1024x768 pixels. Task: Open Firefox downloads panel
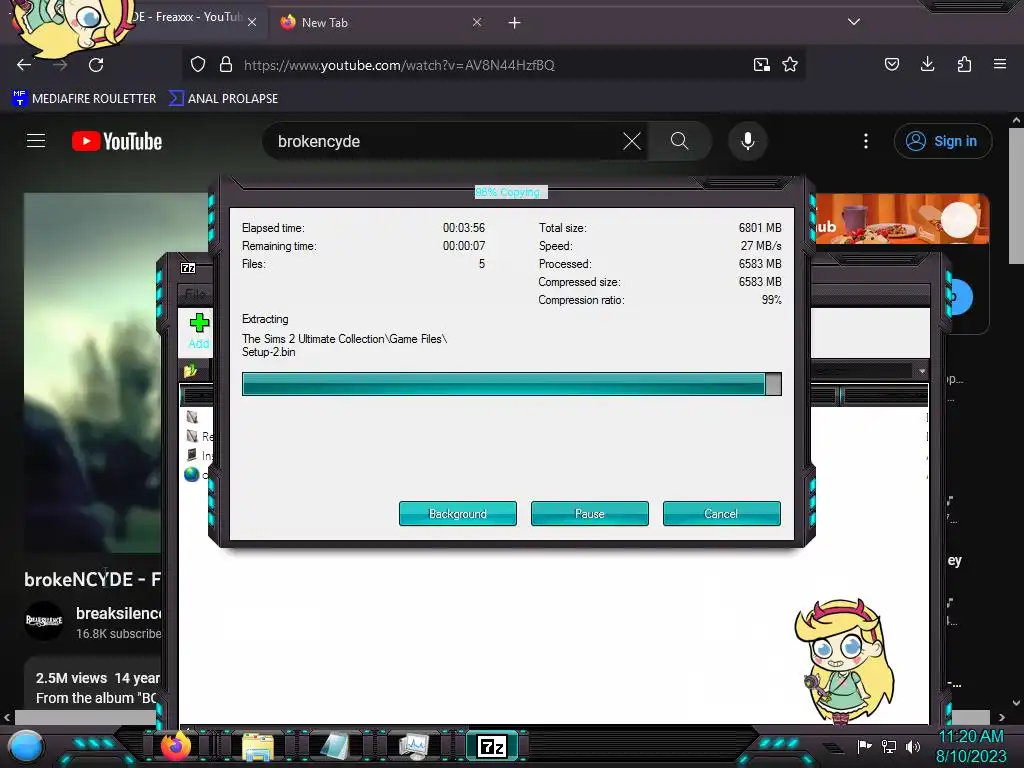click(927, 64)
